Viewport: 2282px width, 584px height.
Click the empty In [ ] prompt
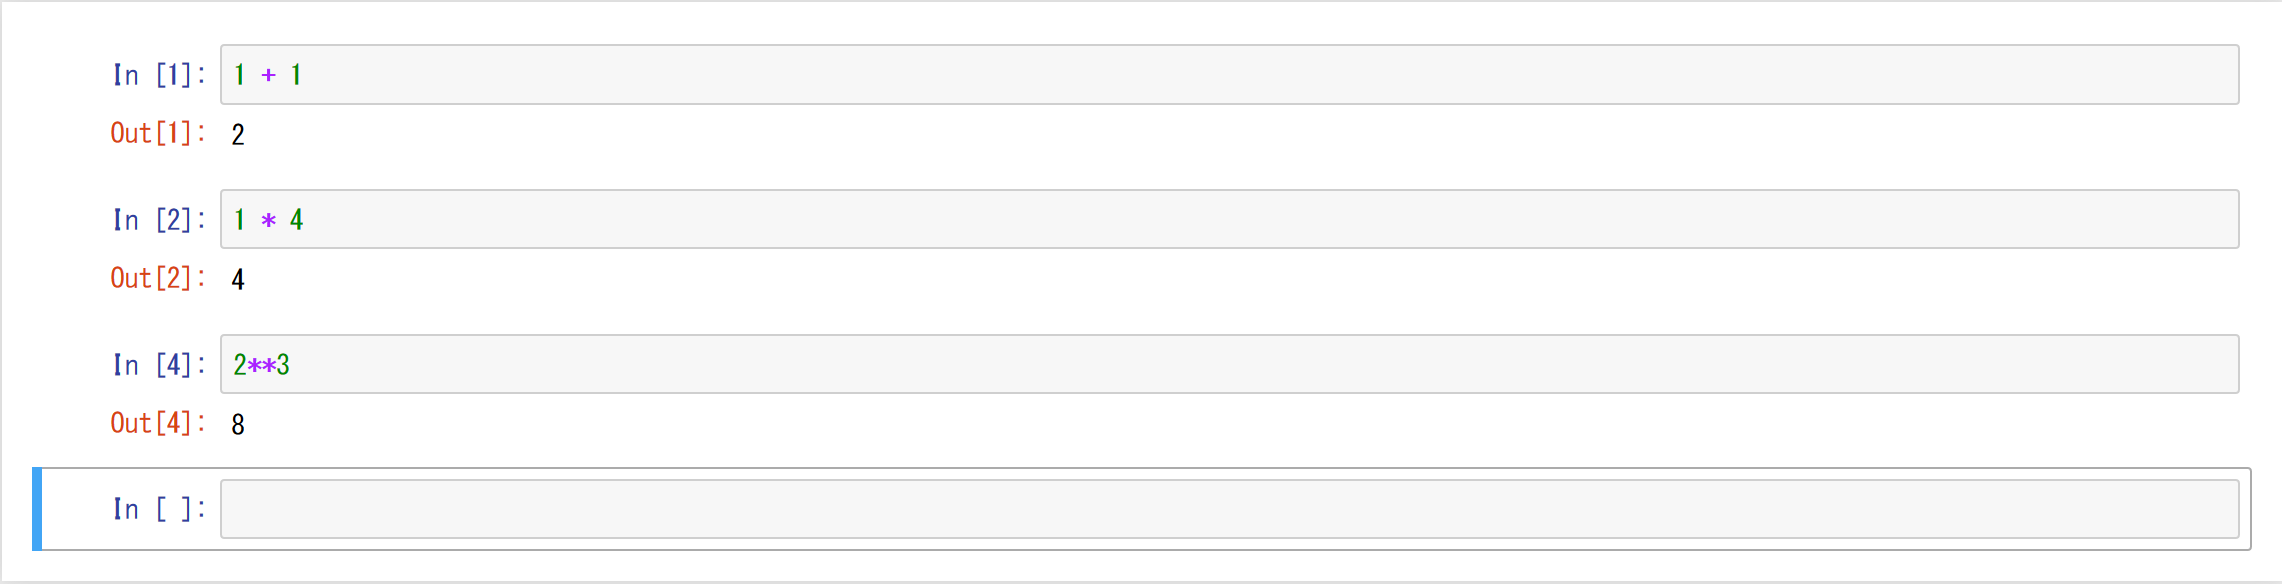point(159,509)
